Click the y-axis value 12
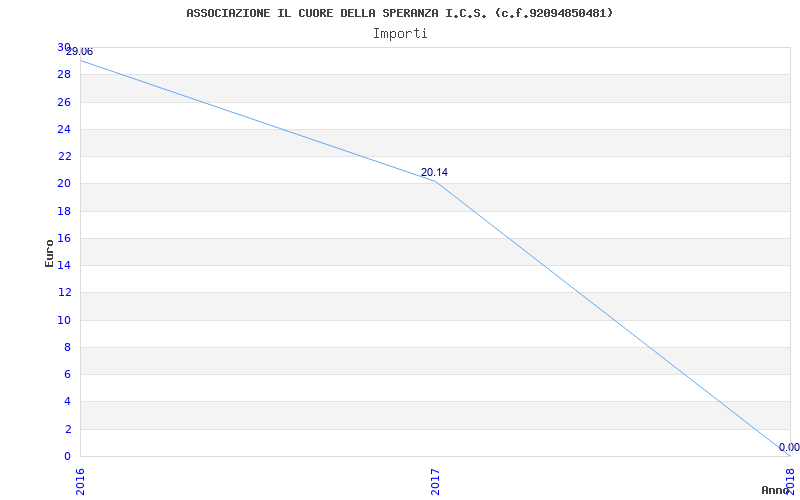This screenshot has width=800, height=500. click(65, 293)
